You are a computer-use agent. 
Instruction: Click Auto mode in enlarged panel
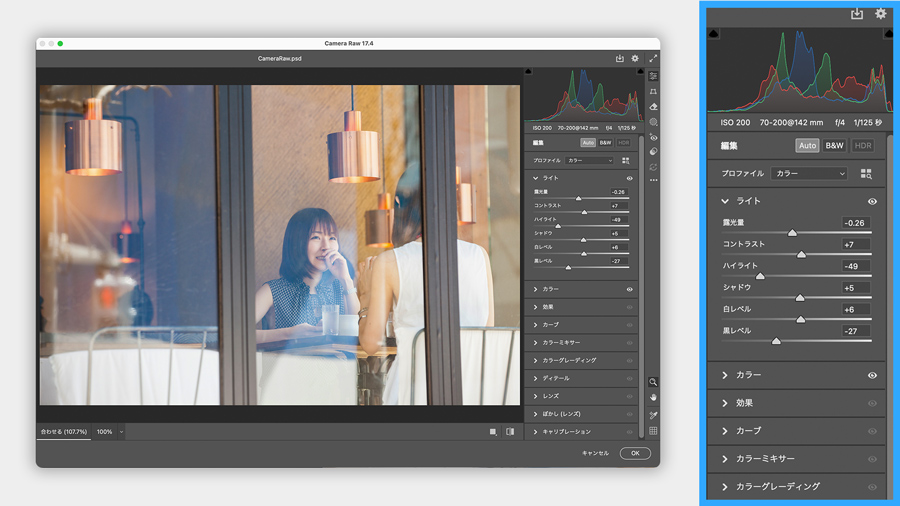tap(807, 146)
